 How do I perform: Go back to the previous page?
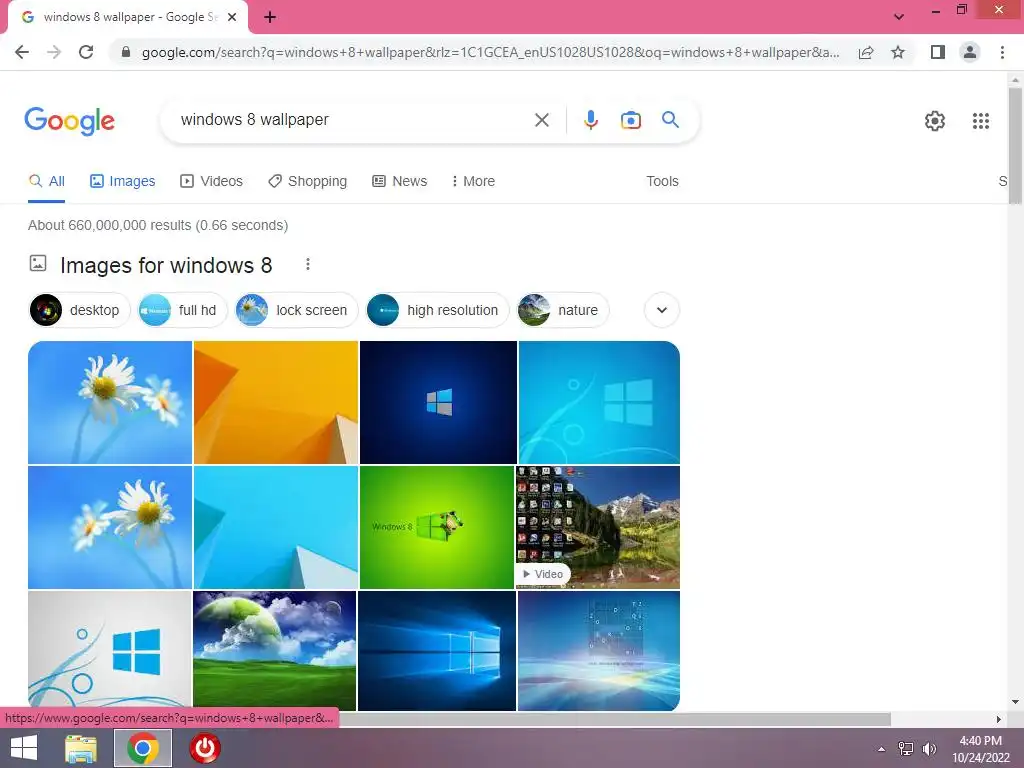click(x=22, y=52)
